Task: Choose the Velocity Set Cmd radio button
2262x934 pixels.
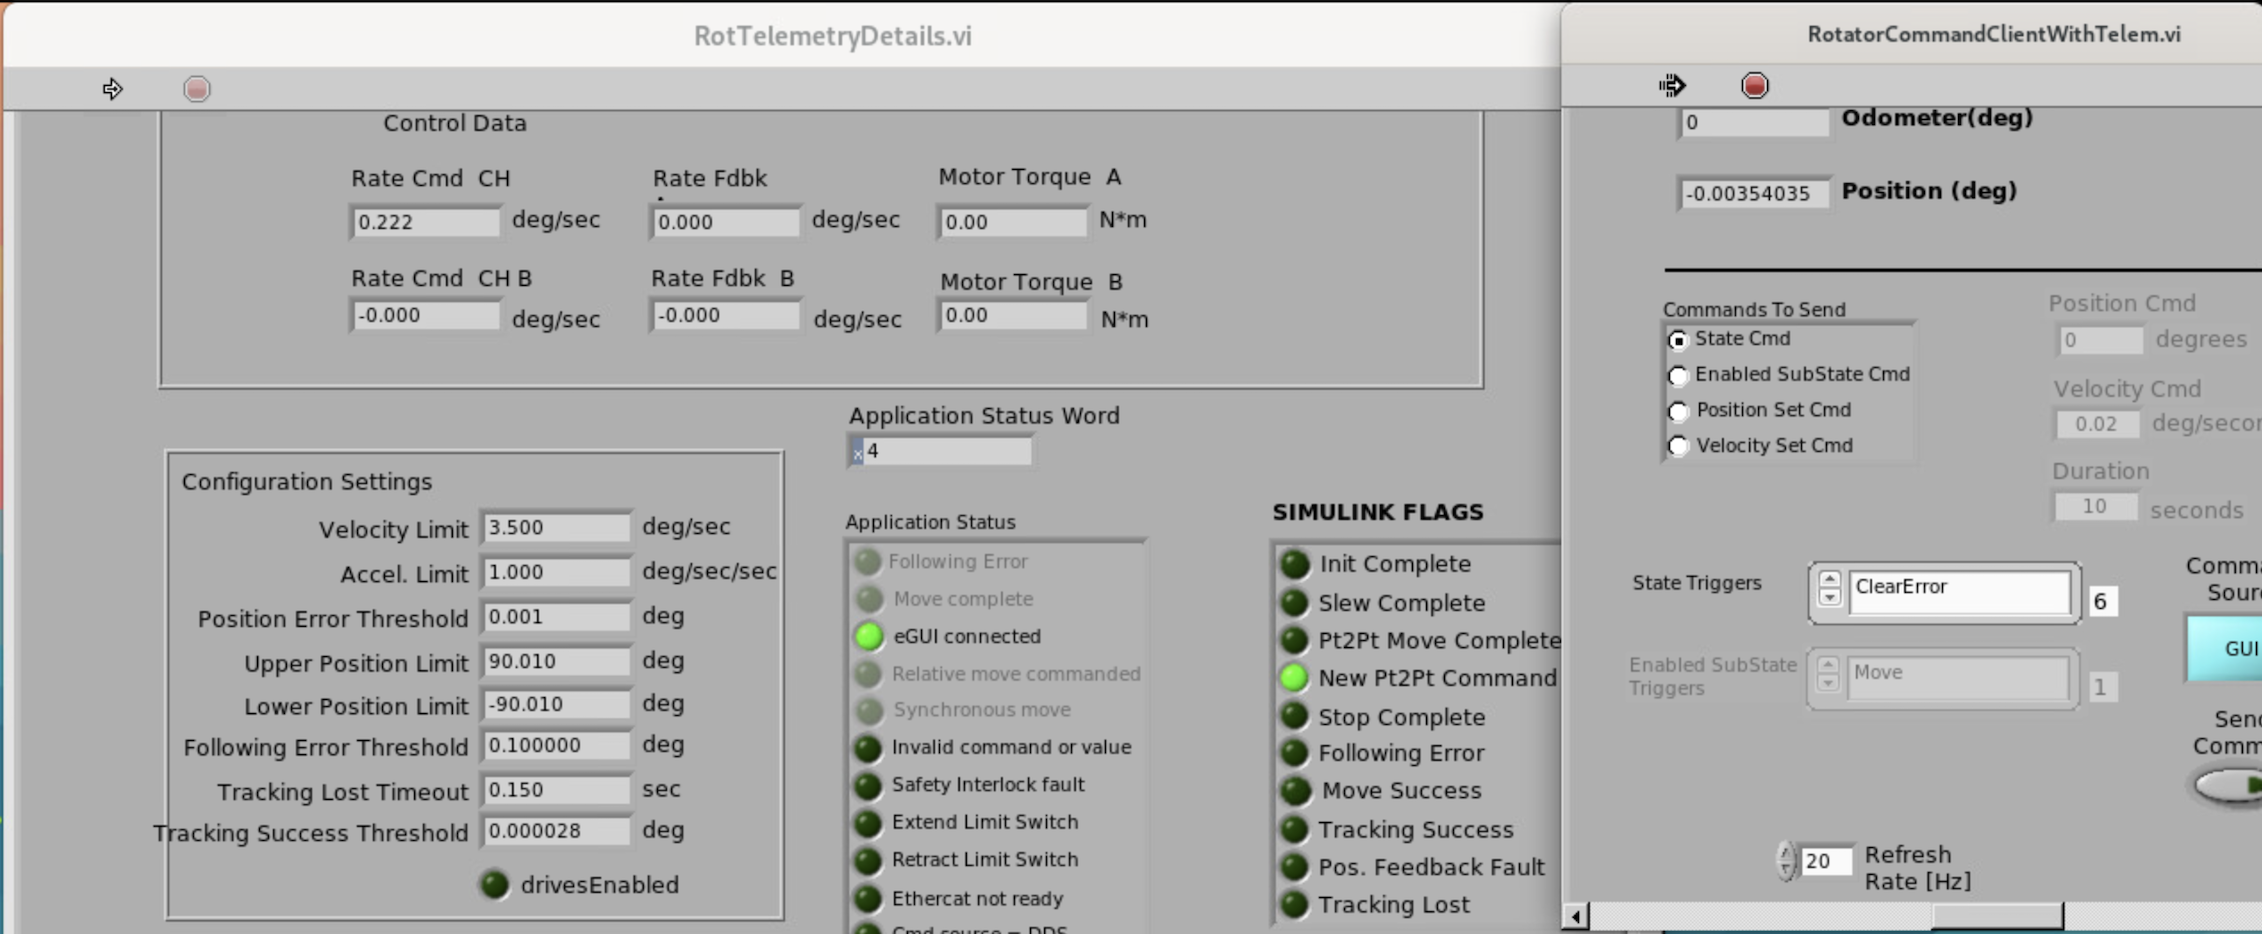Action: point(1678,446)
